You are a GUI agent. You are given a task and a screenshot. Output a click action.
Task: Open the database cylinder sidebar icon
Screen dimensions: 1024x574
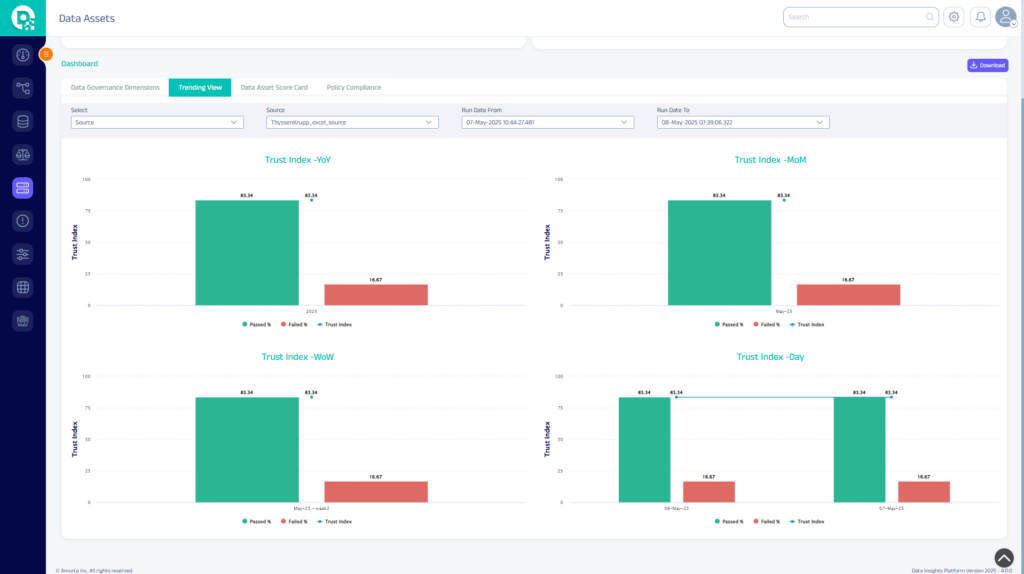23,121
